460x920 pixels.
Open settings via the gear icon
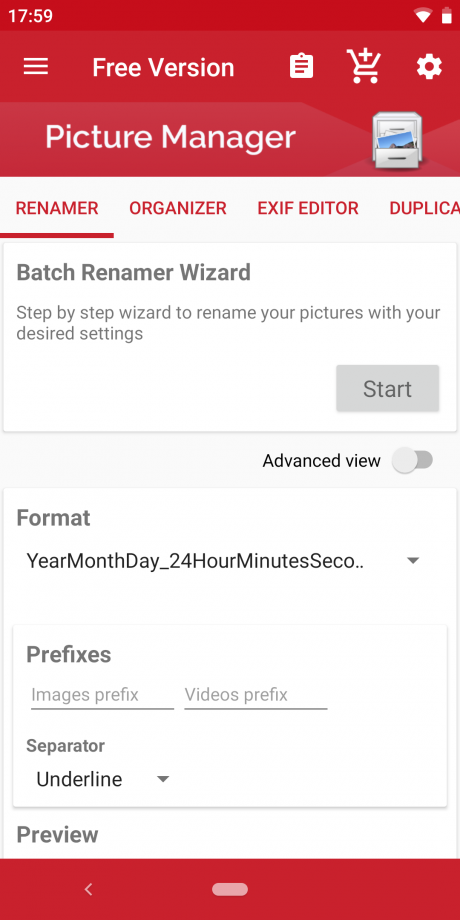[x=429, y=67]
